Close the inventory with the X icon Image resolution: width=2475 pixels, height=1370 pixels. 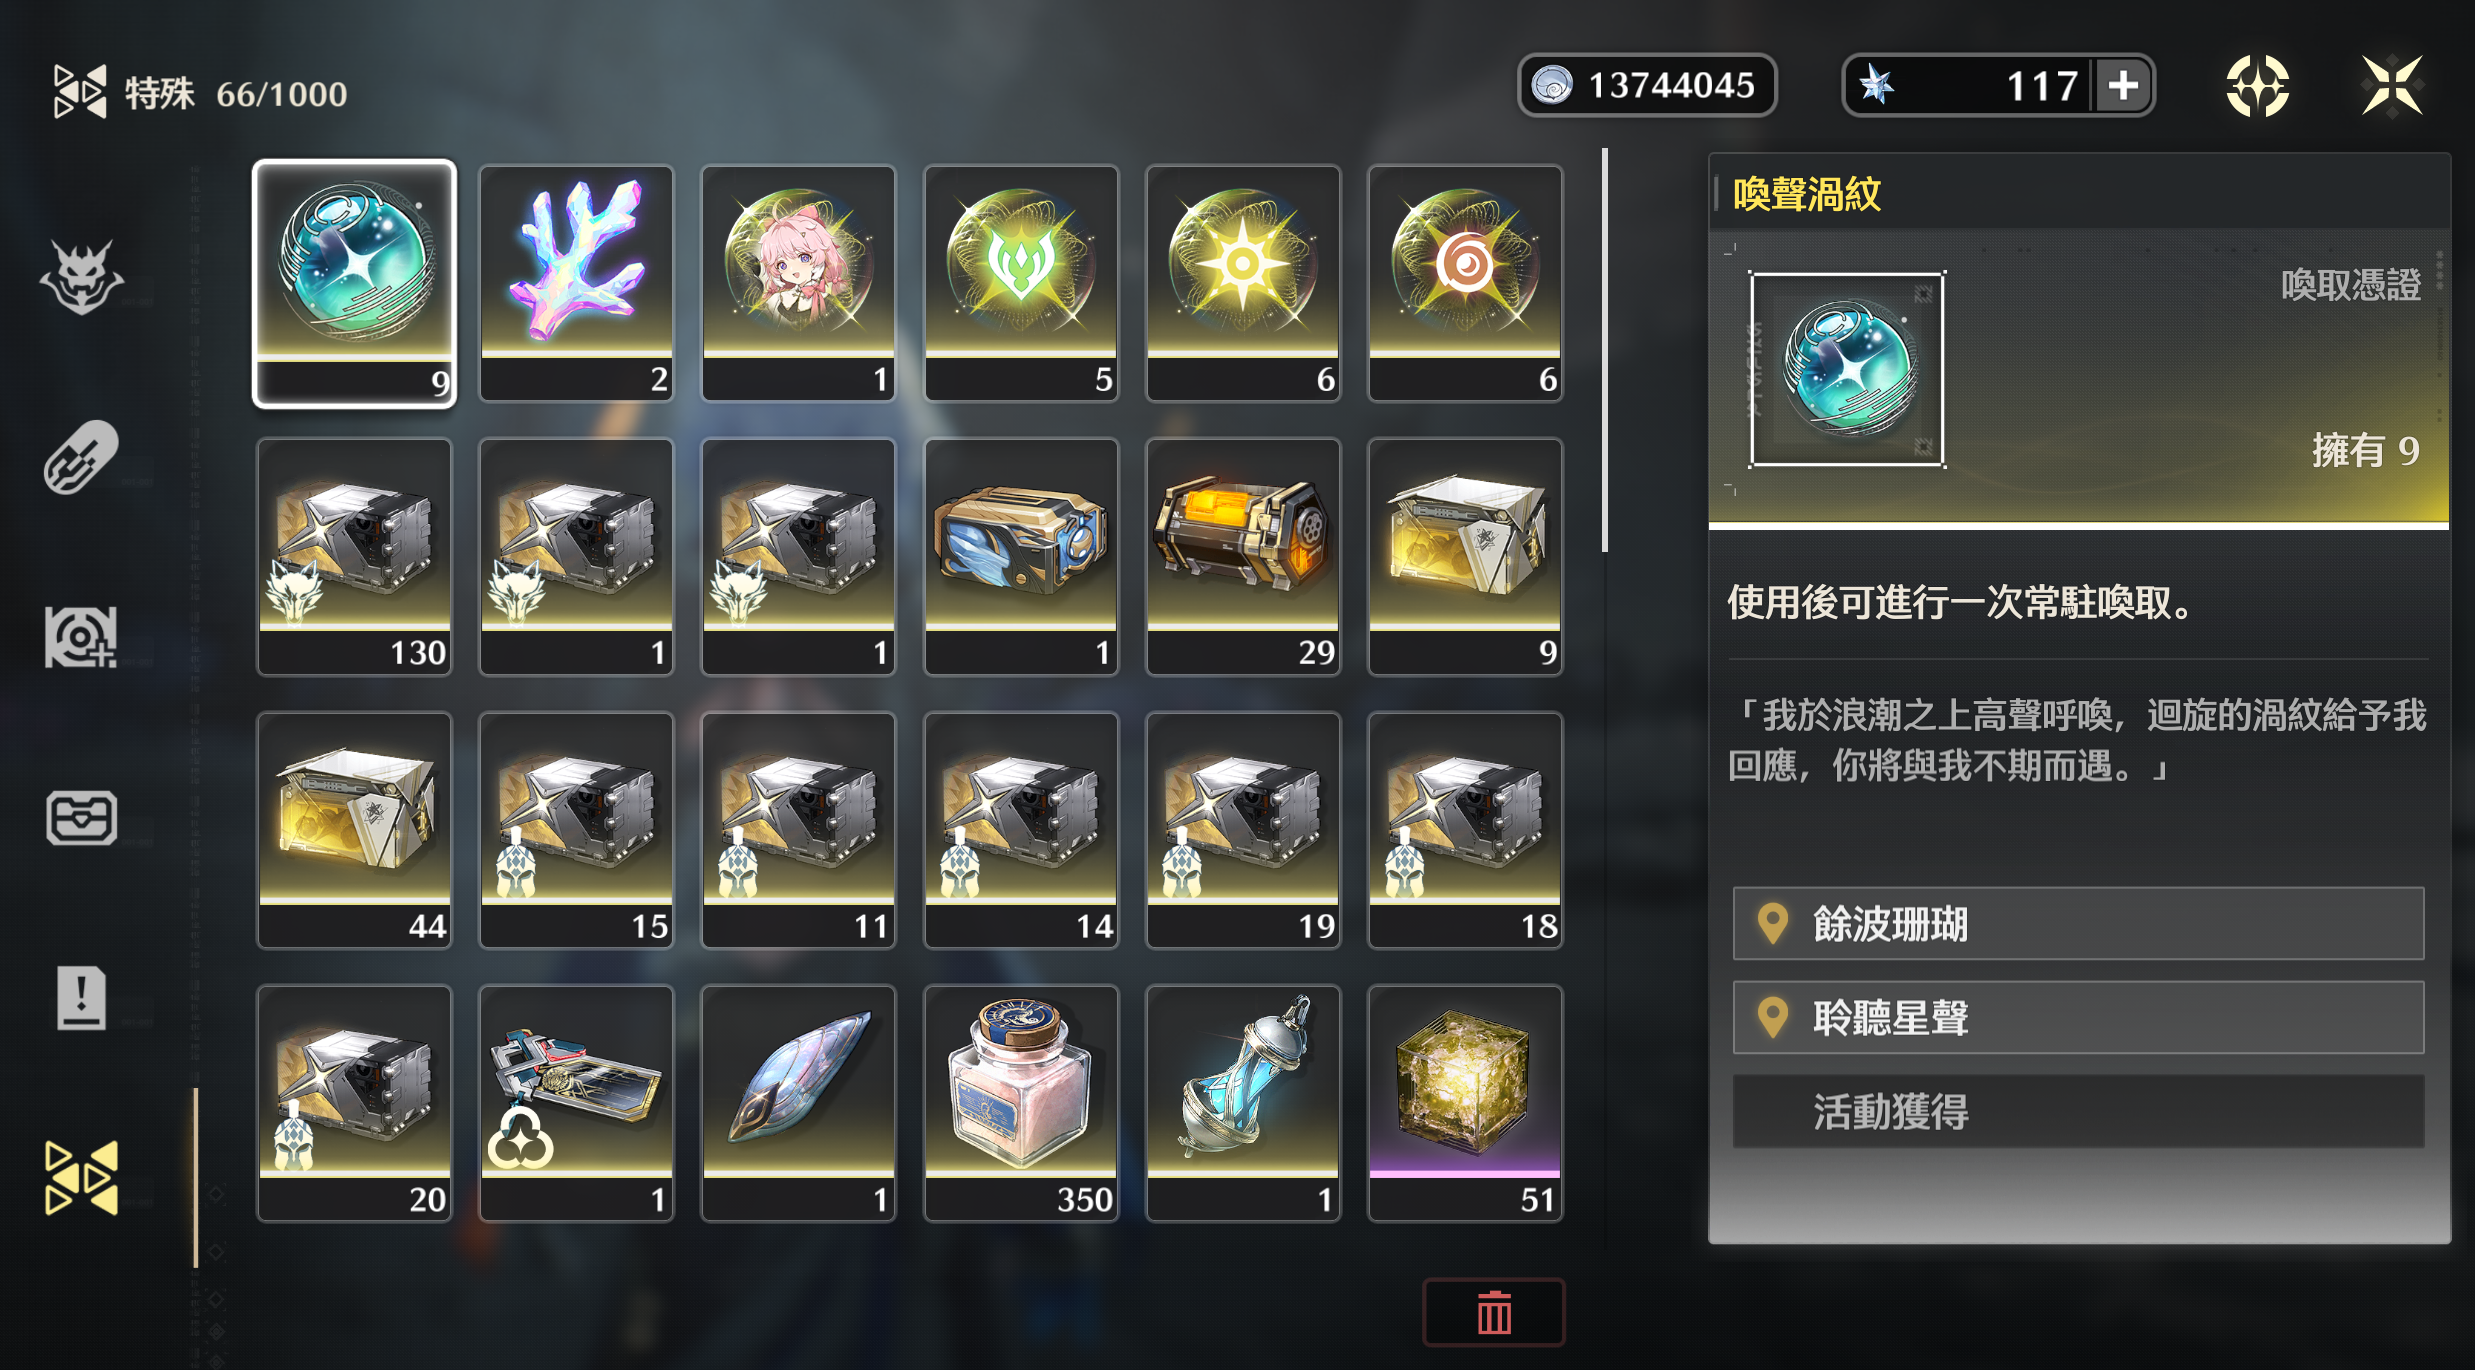[x=2392, y=86]
